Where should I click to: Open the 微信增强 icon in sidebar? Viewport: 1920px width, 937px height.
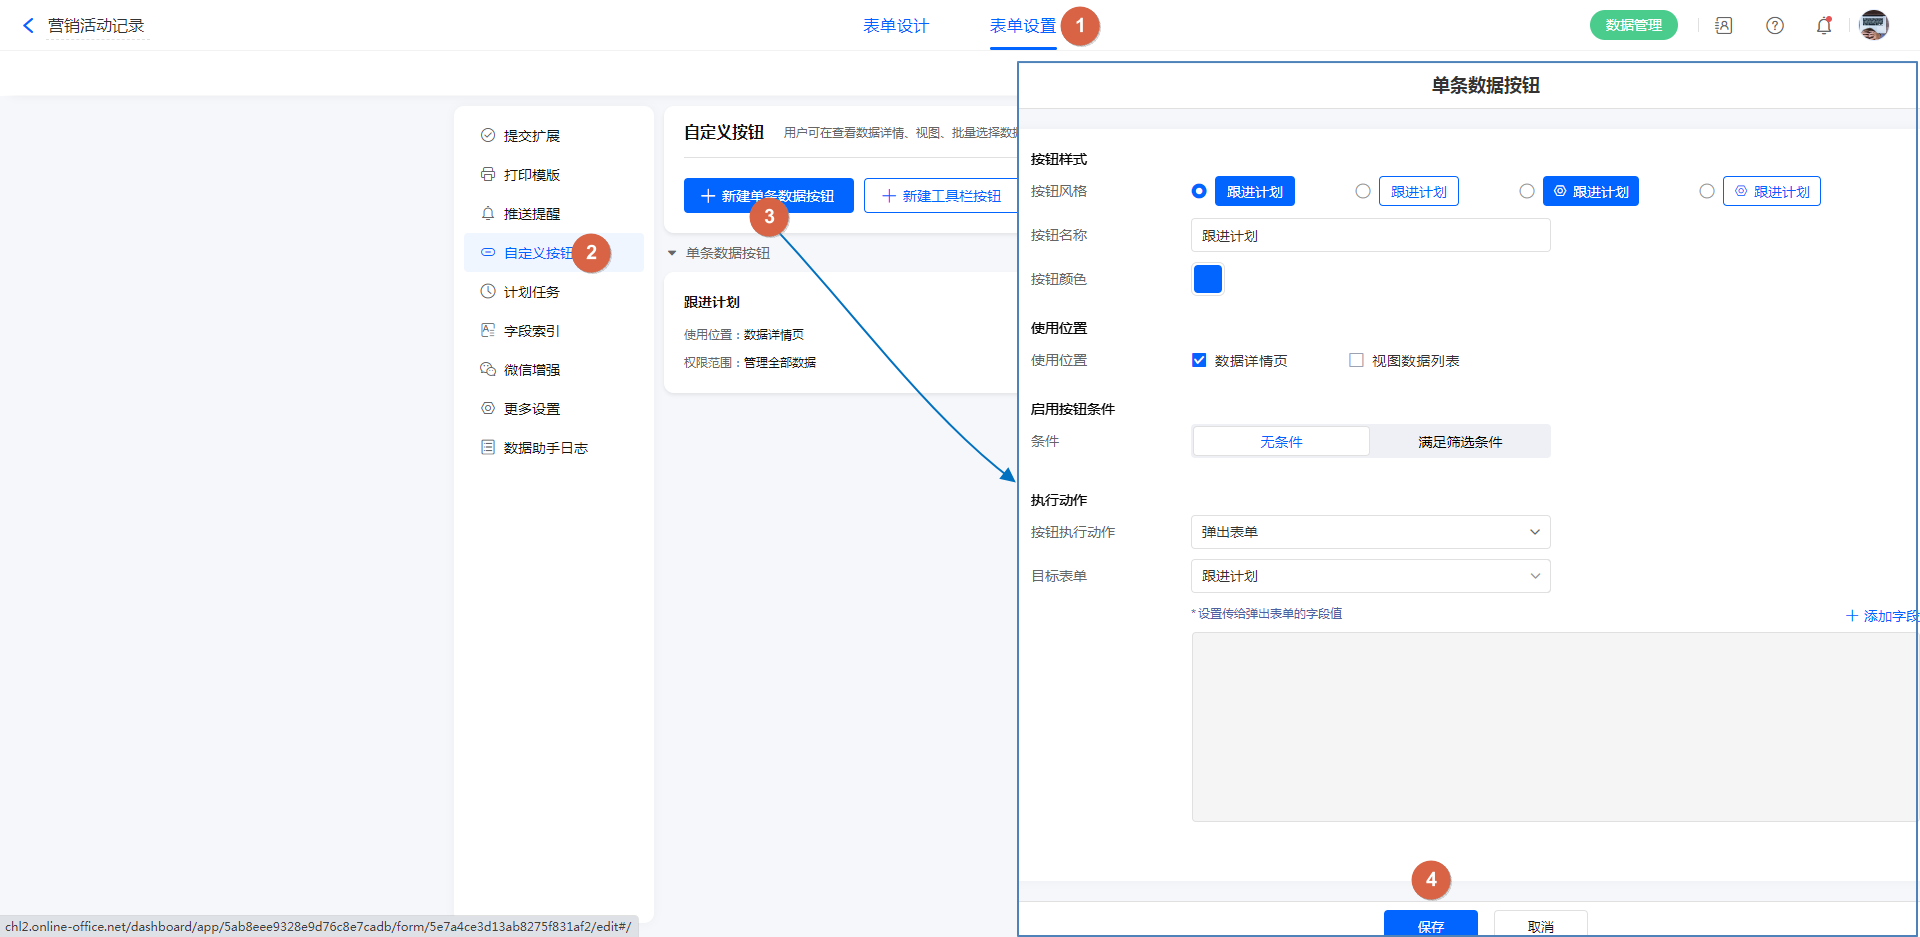488,370
